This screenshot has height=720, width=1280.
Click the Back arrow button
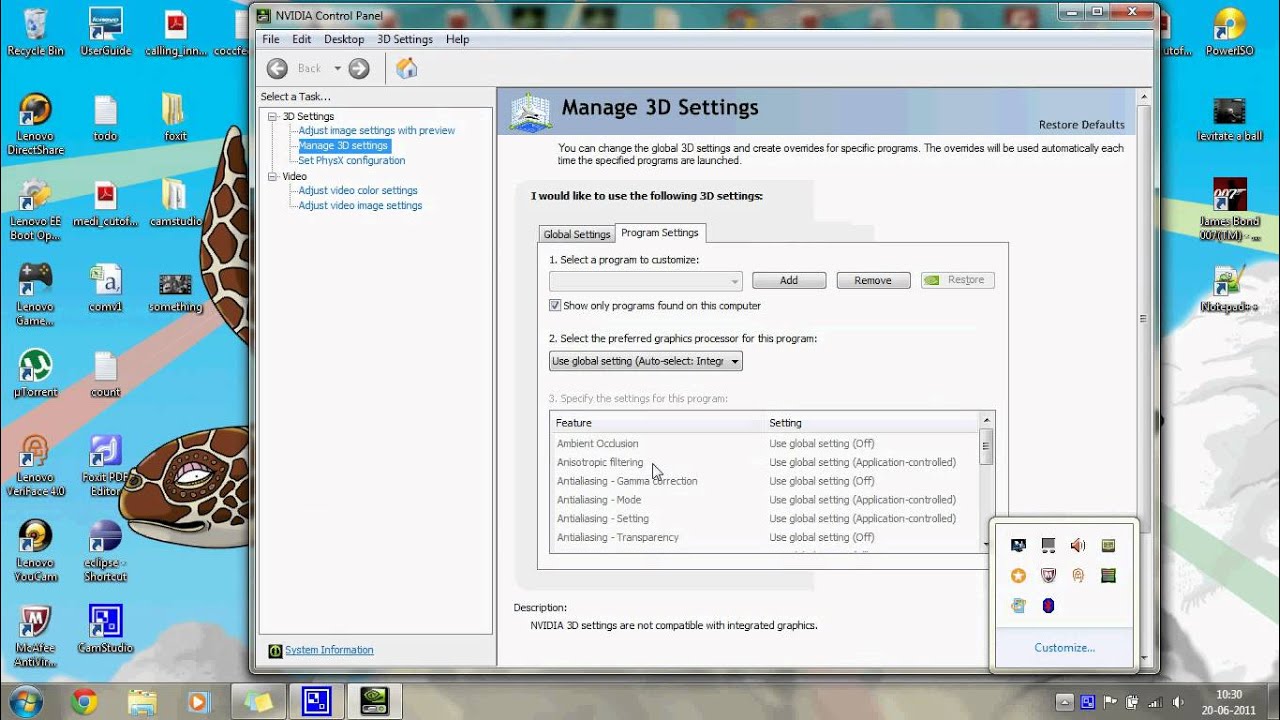click(278, 68)
